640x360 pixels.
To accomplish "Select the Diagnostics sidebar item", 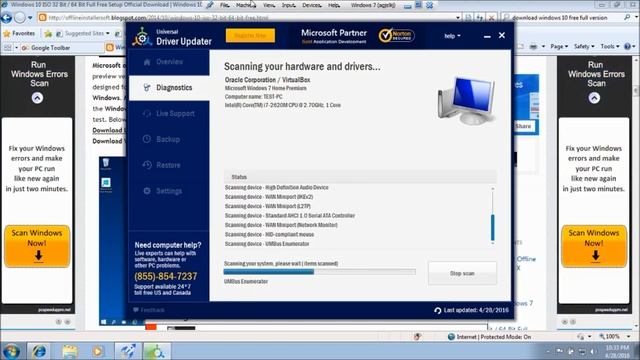I will pyautogui.click(x=169, y=88).
